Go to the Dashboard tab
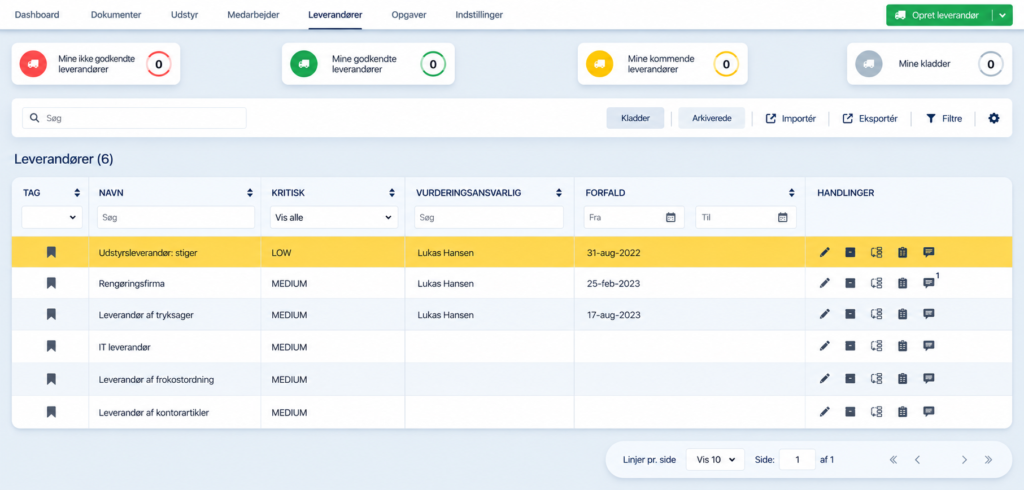 pos(37,14)
